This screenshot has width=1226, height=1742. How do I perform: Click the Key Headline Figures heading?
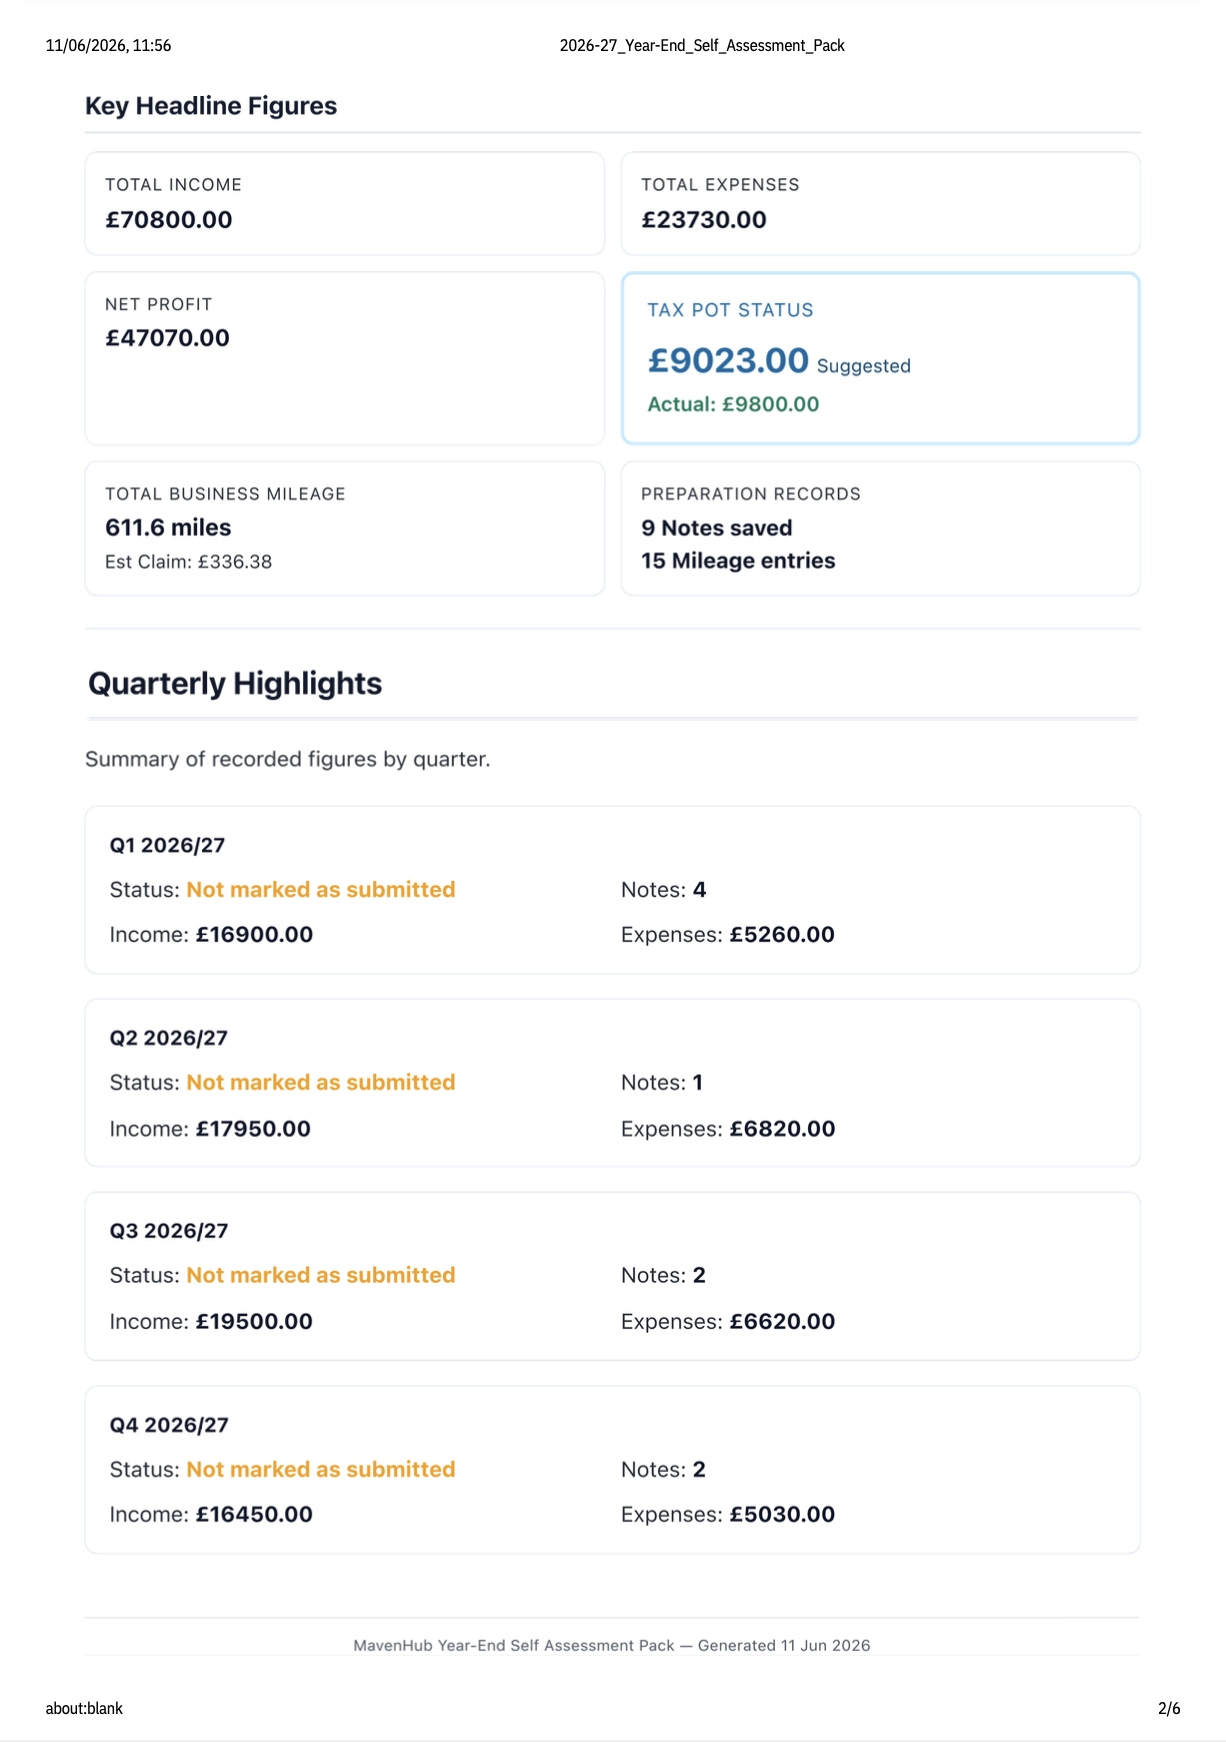click(211, 106)
